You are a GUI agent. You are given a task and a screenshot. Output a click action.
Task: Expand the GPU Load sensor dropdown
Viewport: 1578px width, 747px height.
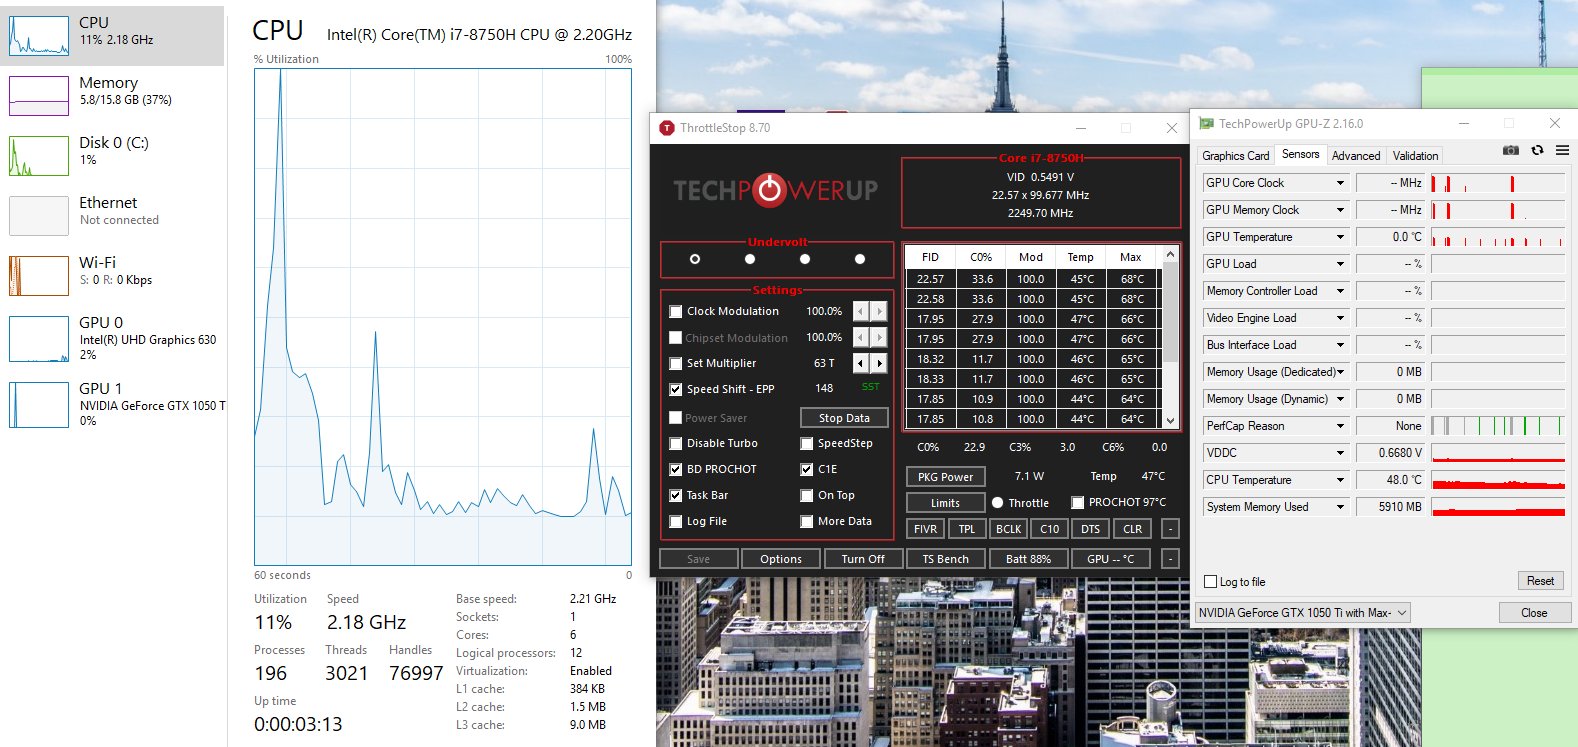click(1340, 264)
